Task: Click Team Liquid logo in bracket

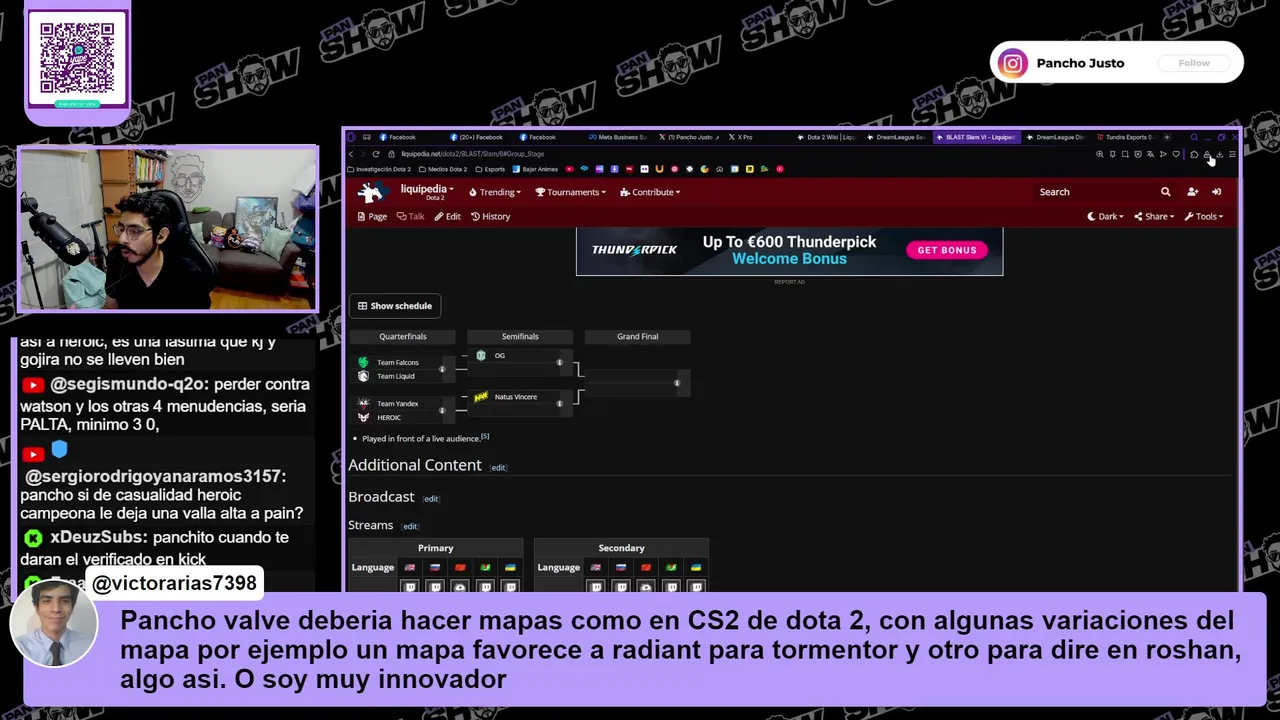Action: pos(363,376)
